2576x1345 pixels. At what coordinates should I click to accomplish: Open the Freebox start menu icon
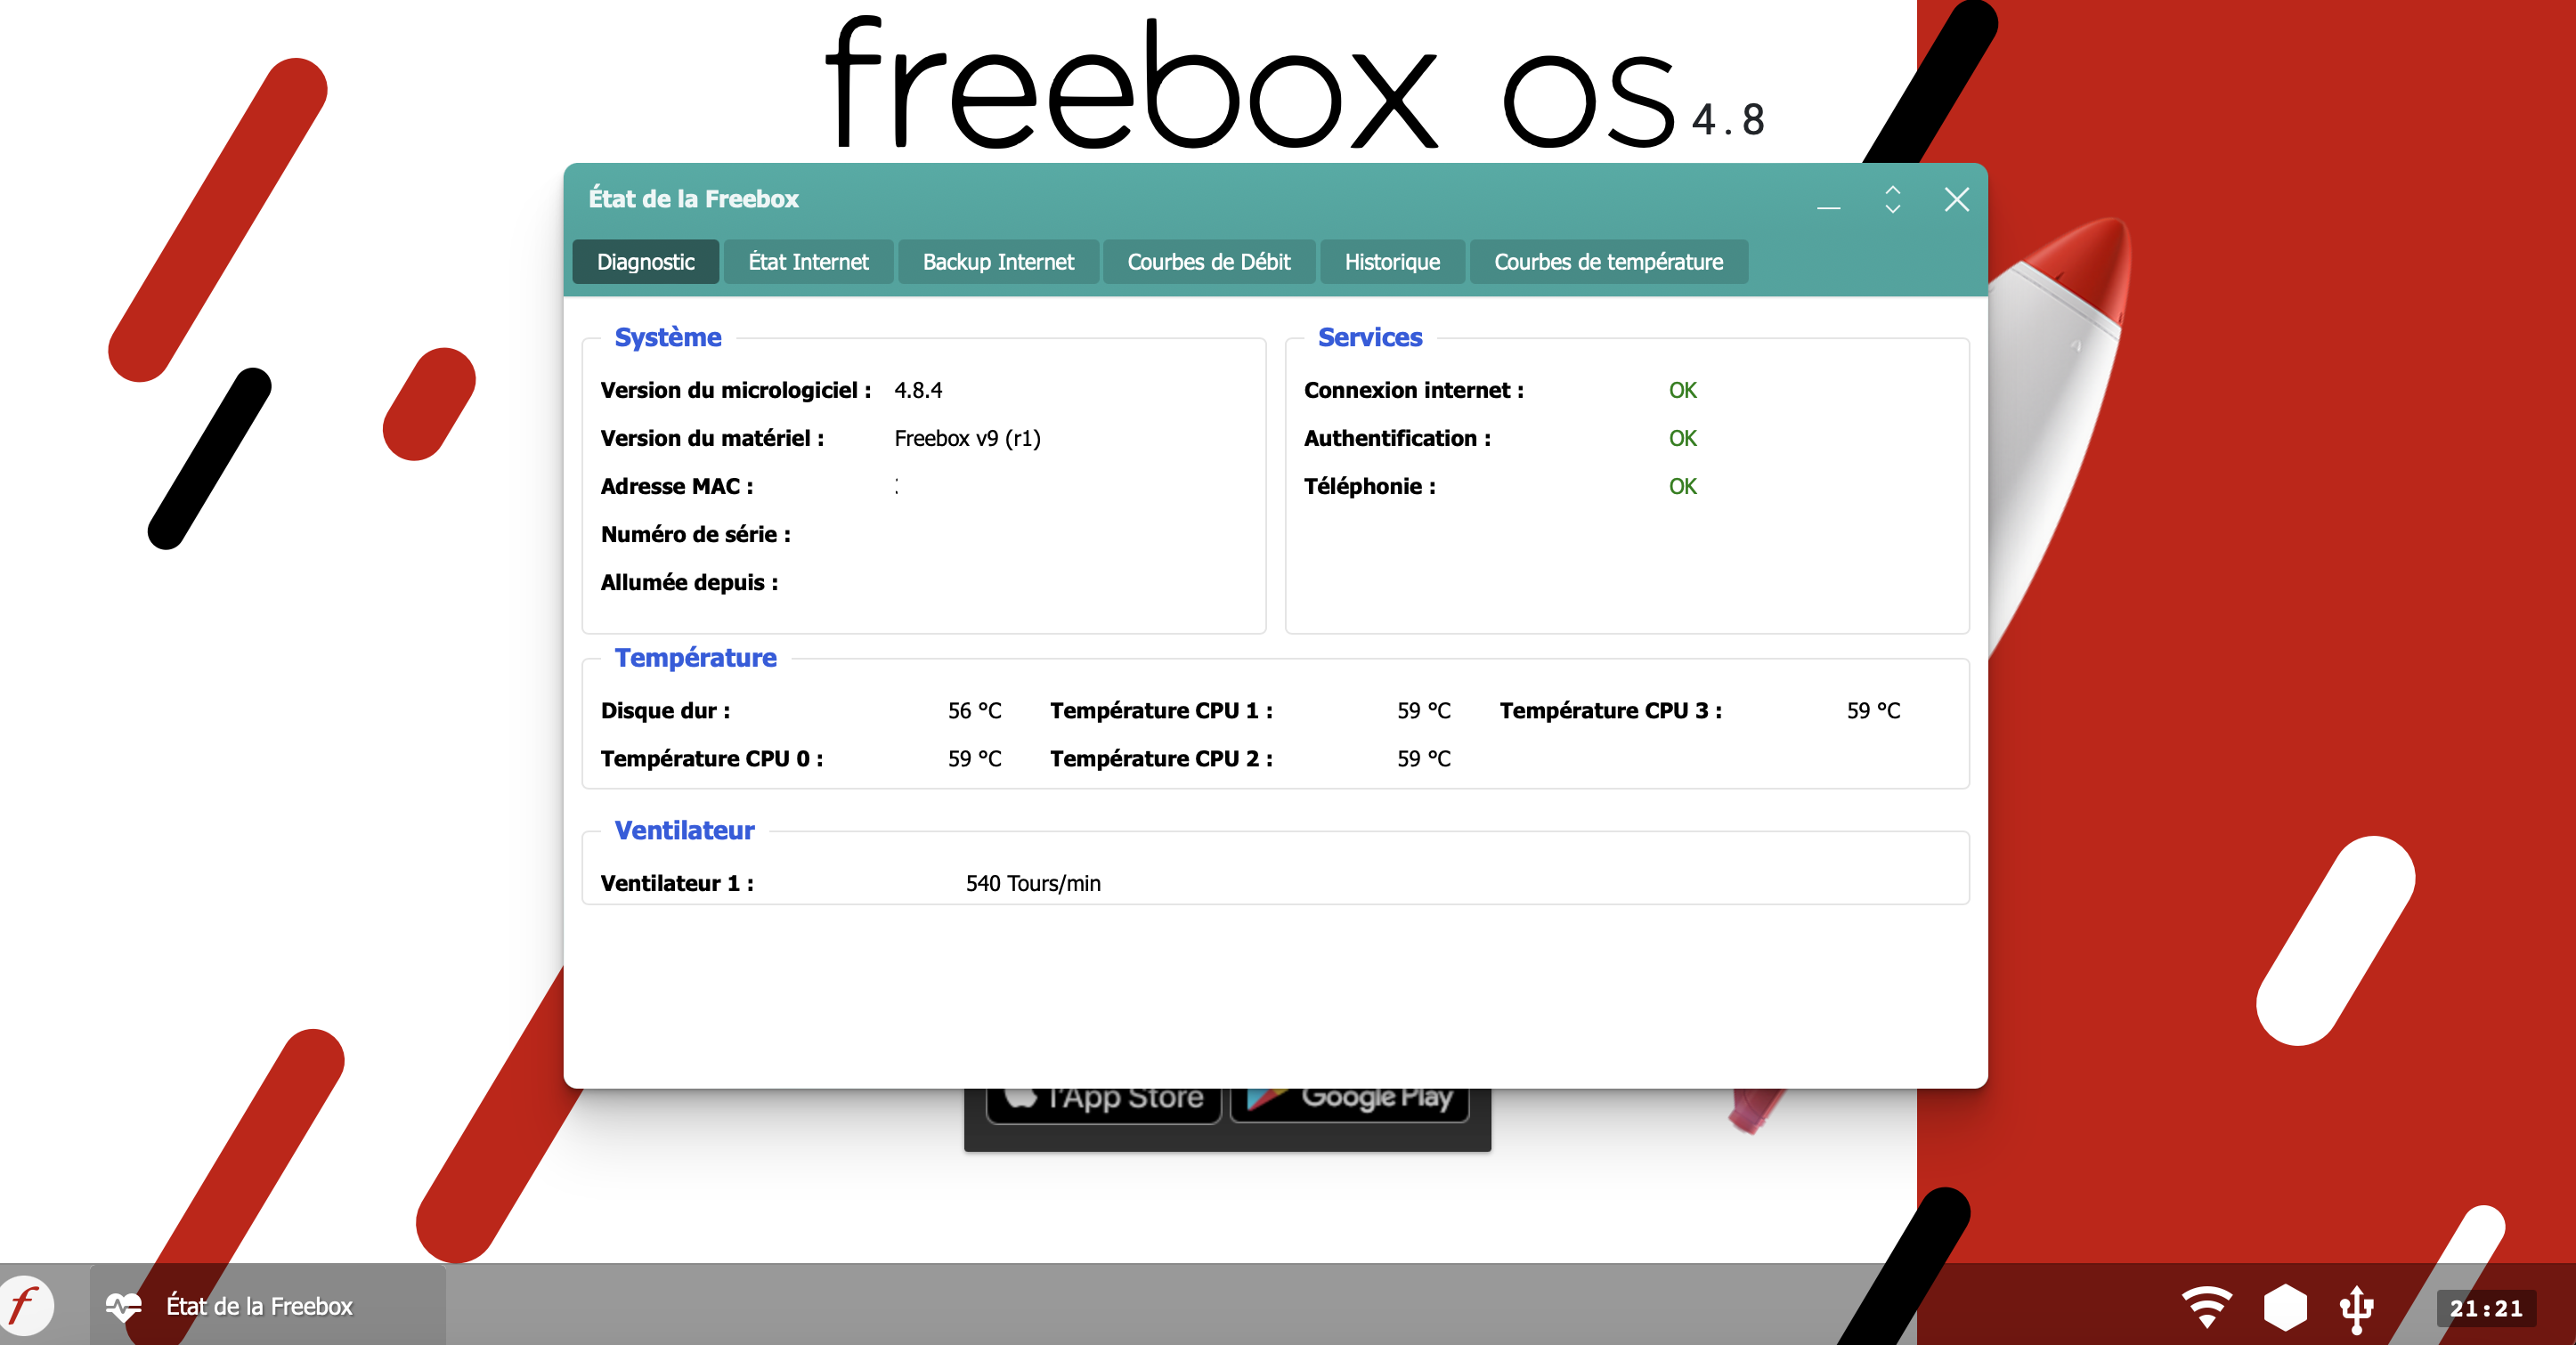(26, 1305)
